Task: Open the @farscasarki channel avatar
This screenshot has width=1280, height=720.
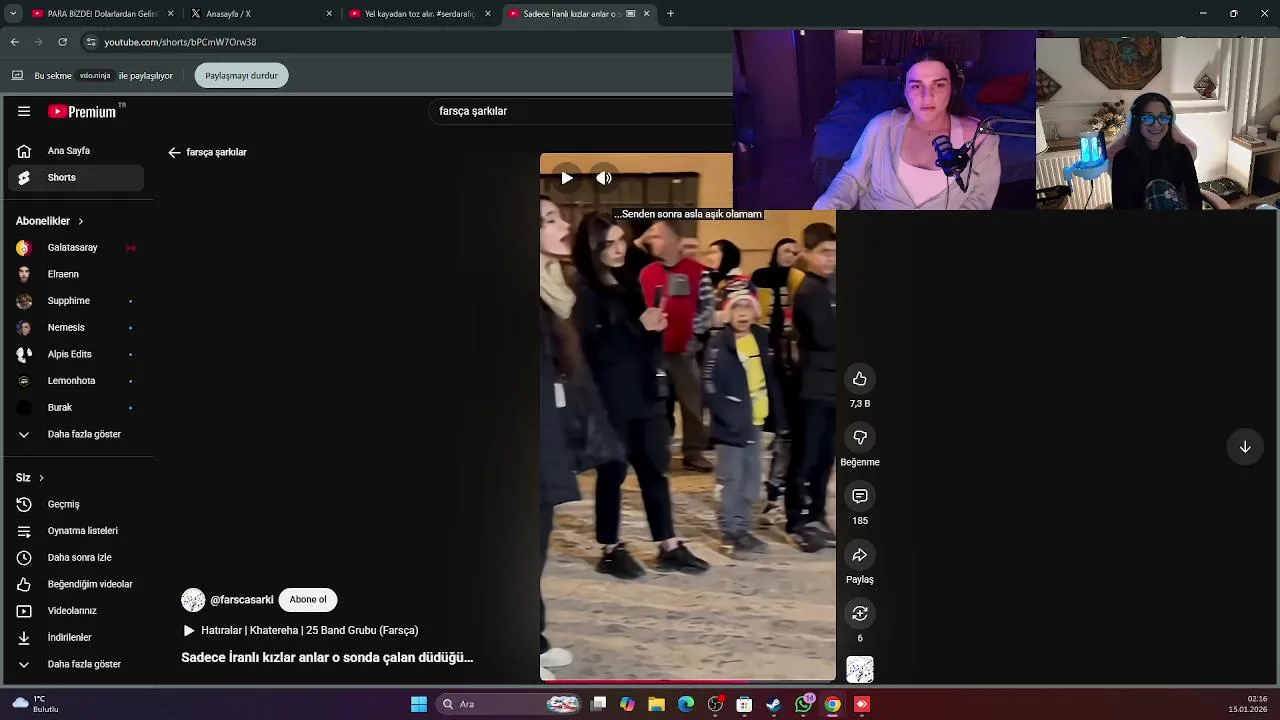Action: pyautogui.click(x=193, y=600)
